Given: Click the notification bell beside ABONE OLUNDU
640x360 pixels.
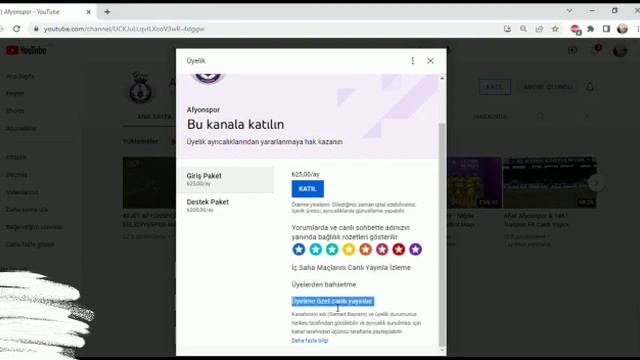Looking at the screenshot, I should click(x=590, y=87).
